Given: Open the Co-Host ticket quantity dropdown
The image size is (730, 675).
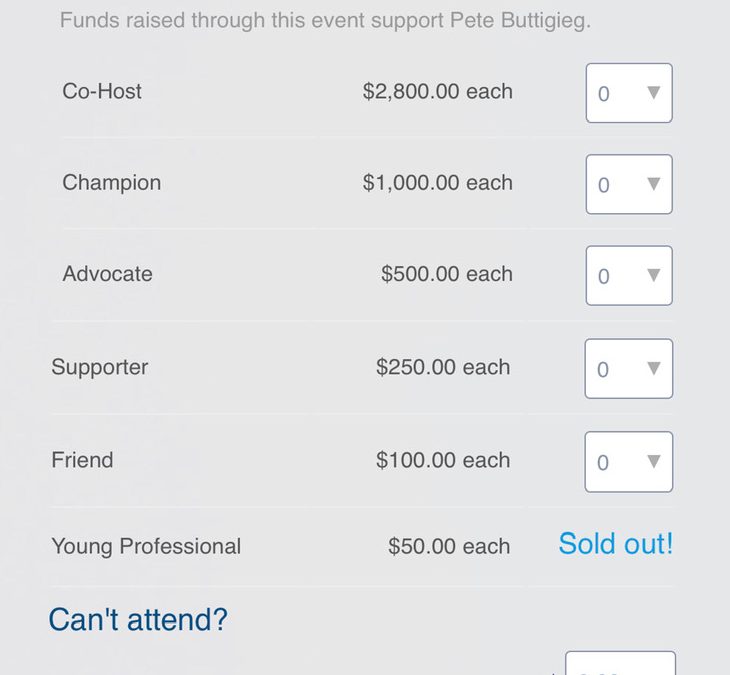Looking at the screenshot, I should point(628,93).
